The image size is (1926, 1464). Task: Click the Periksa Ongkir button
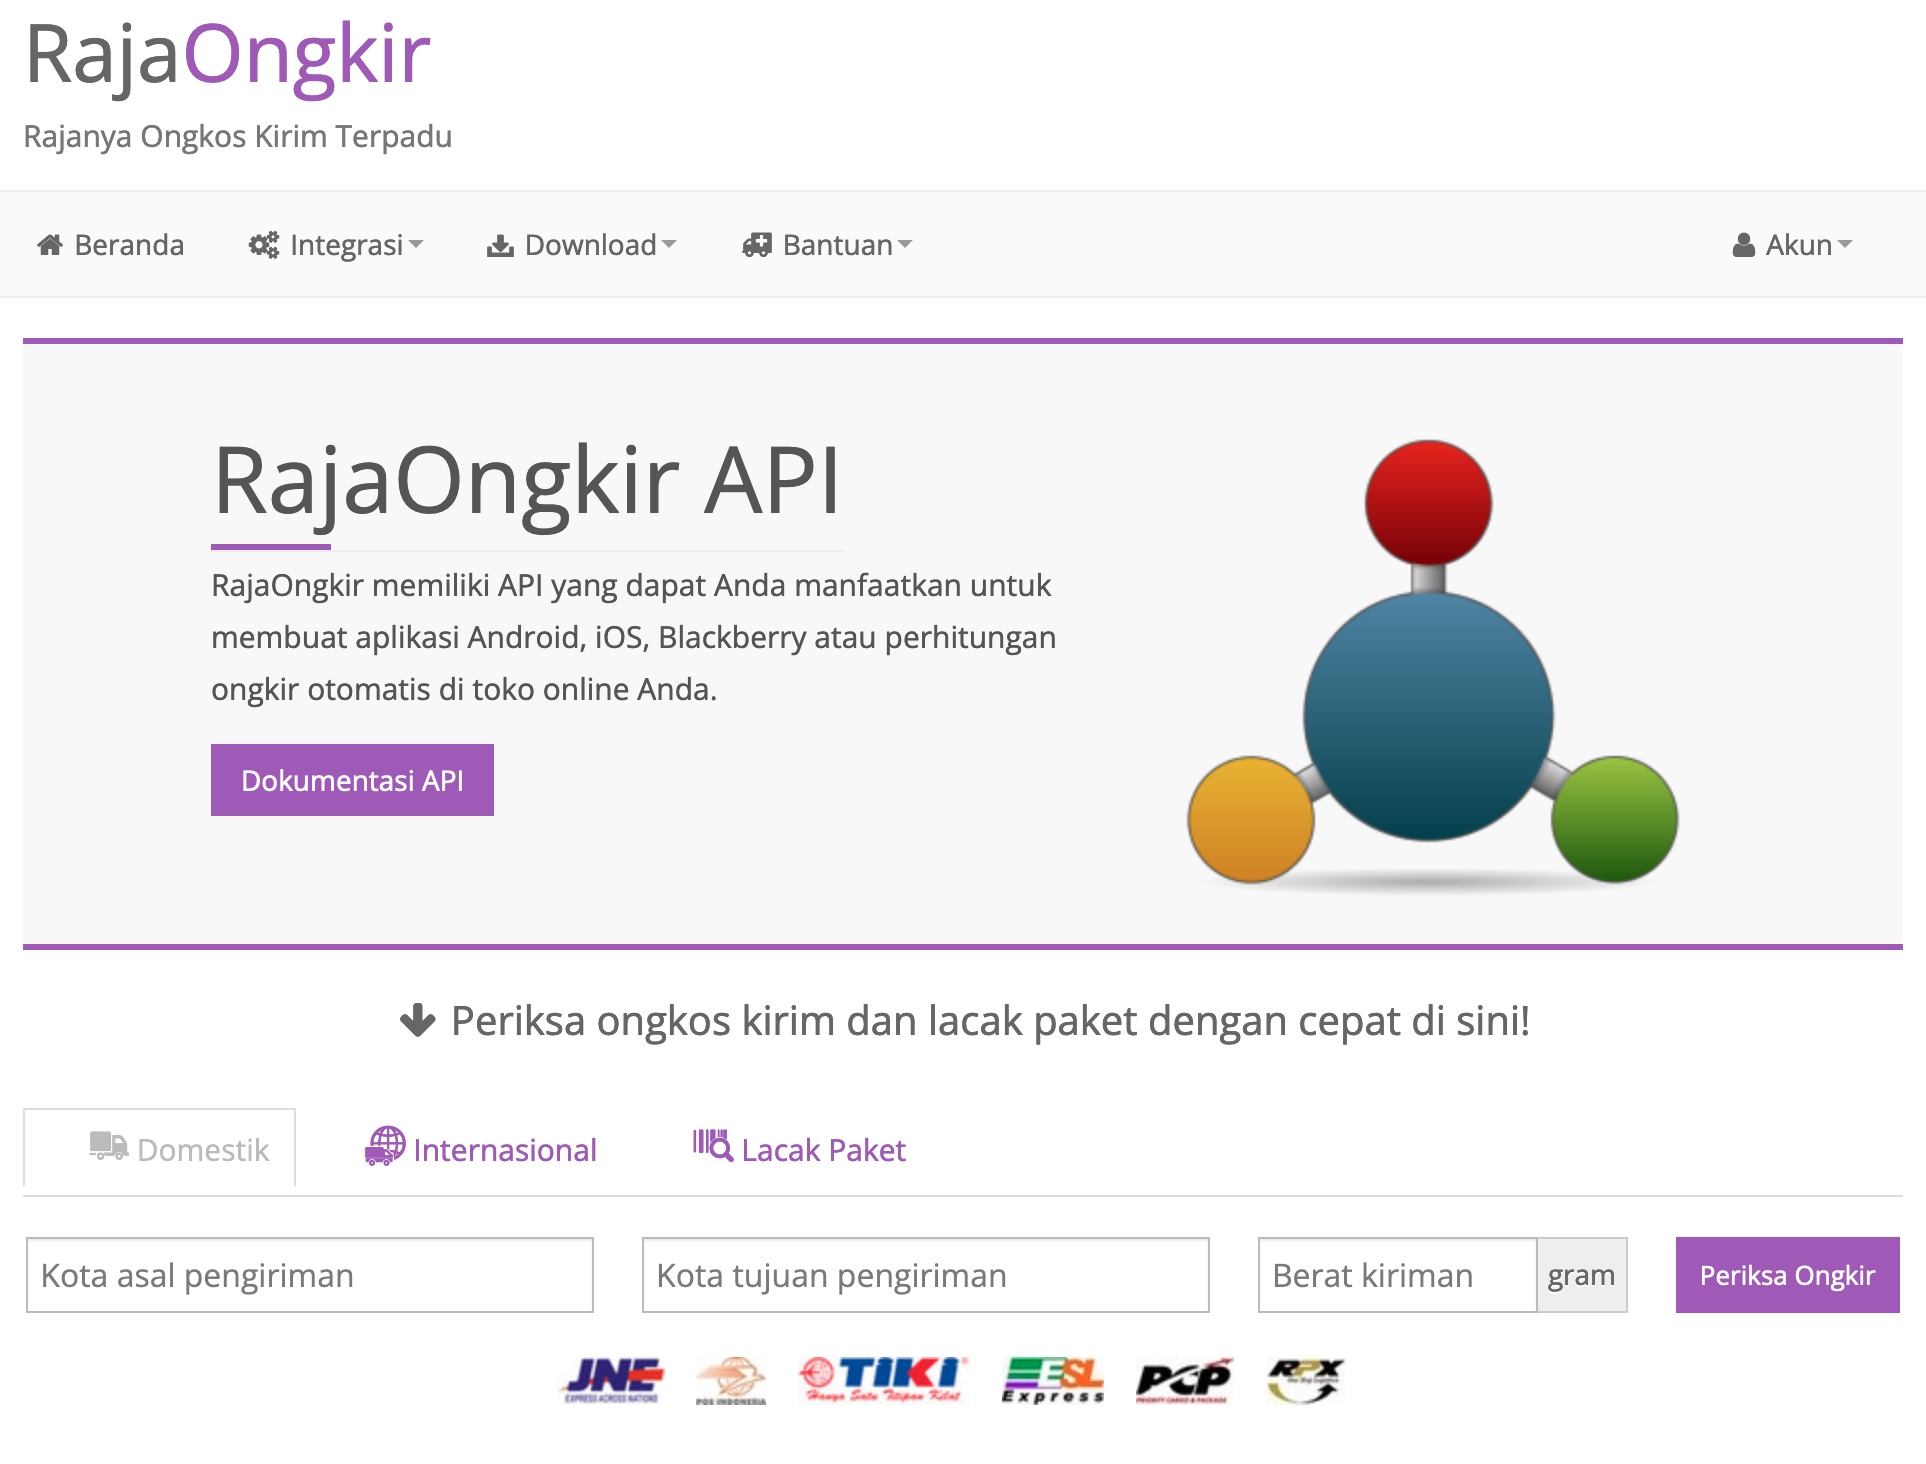point(1787,1275)
